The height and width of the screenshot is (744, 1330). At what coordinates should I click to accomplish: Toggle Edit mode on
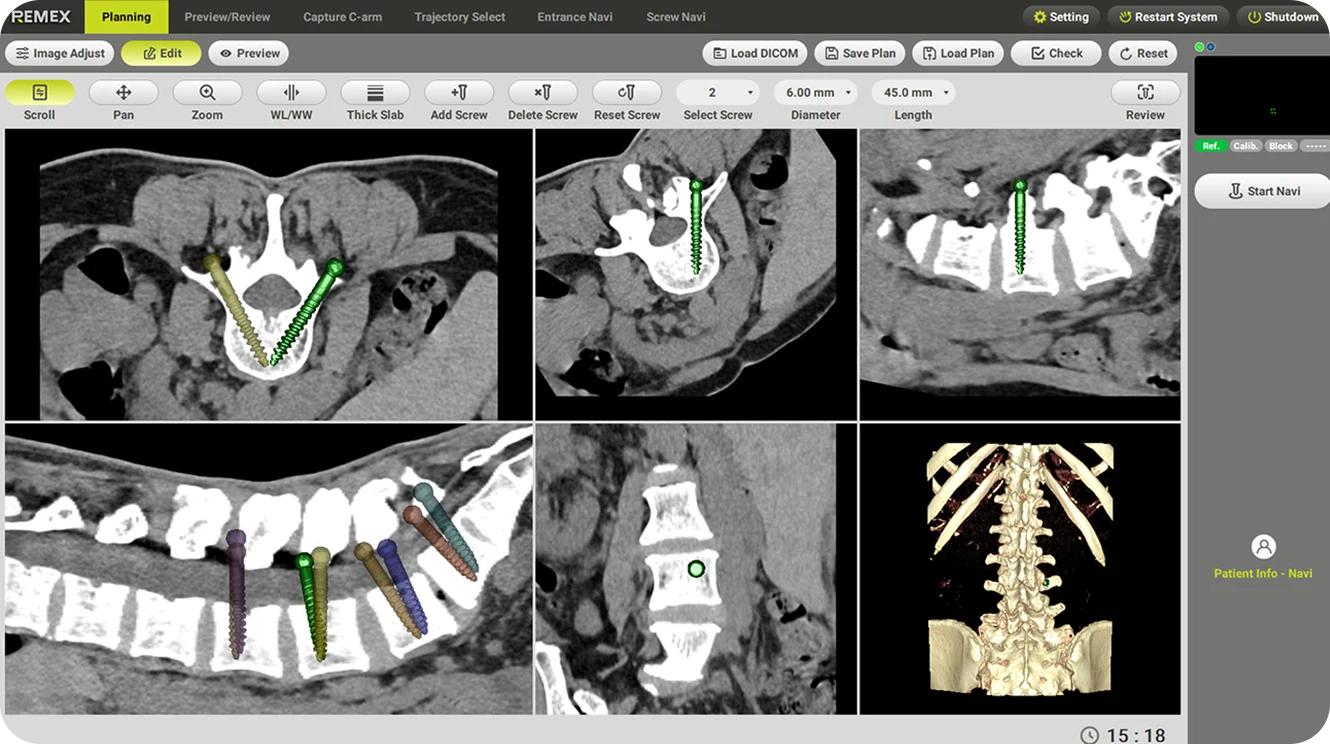click(x=161, y=54)
